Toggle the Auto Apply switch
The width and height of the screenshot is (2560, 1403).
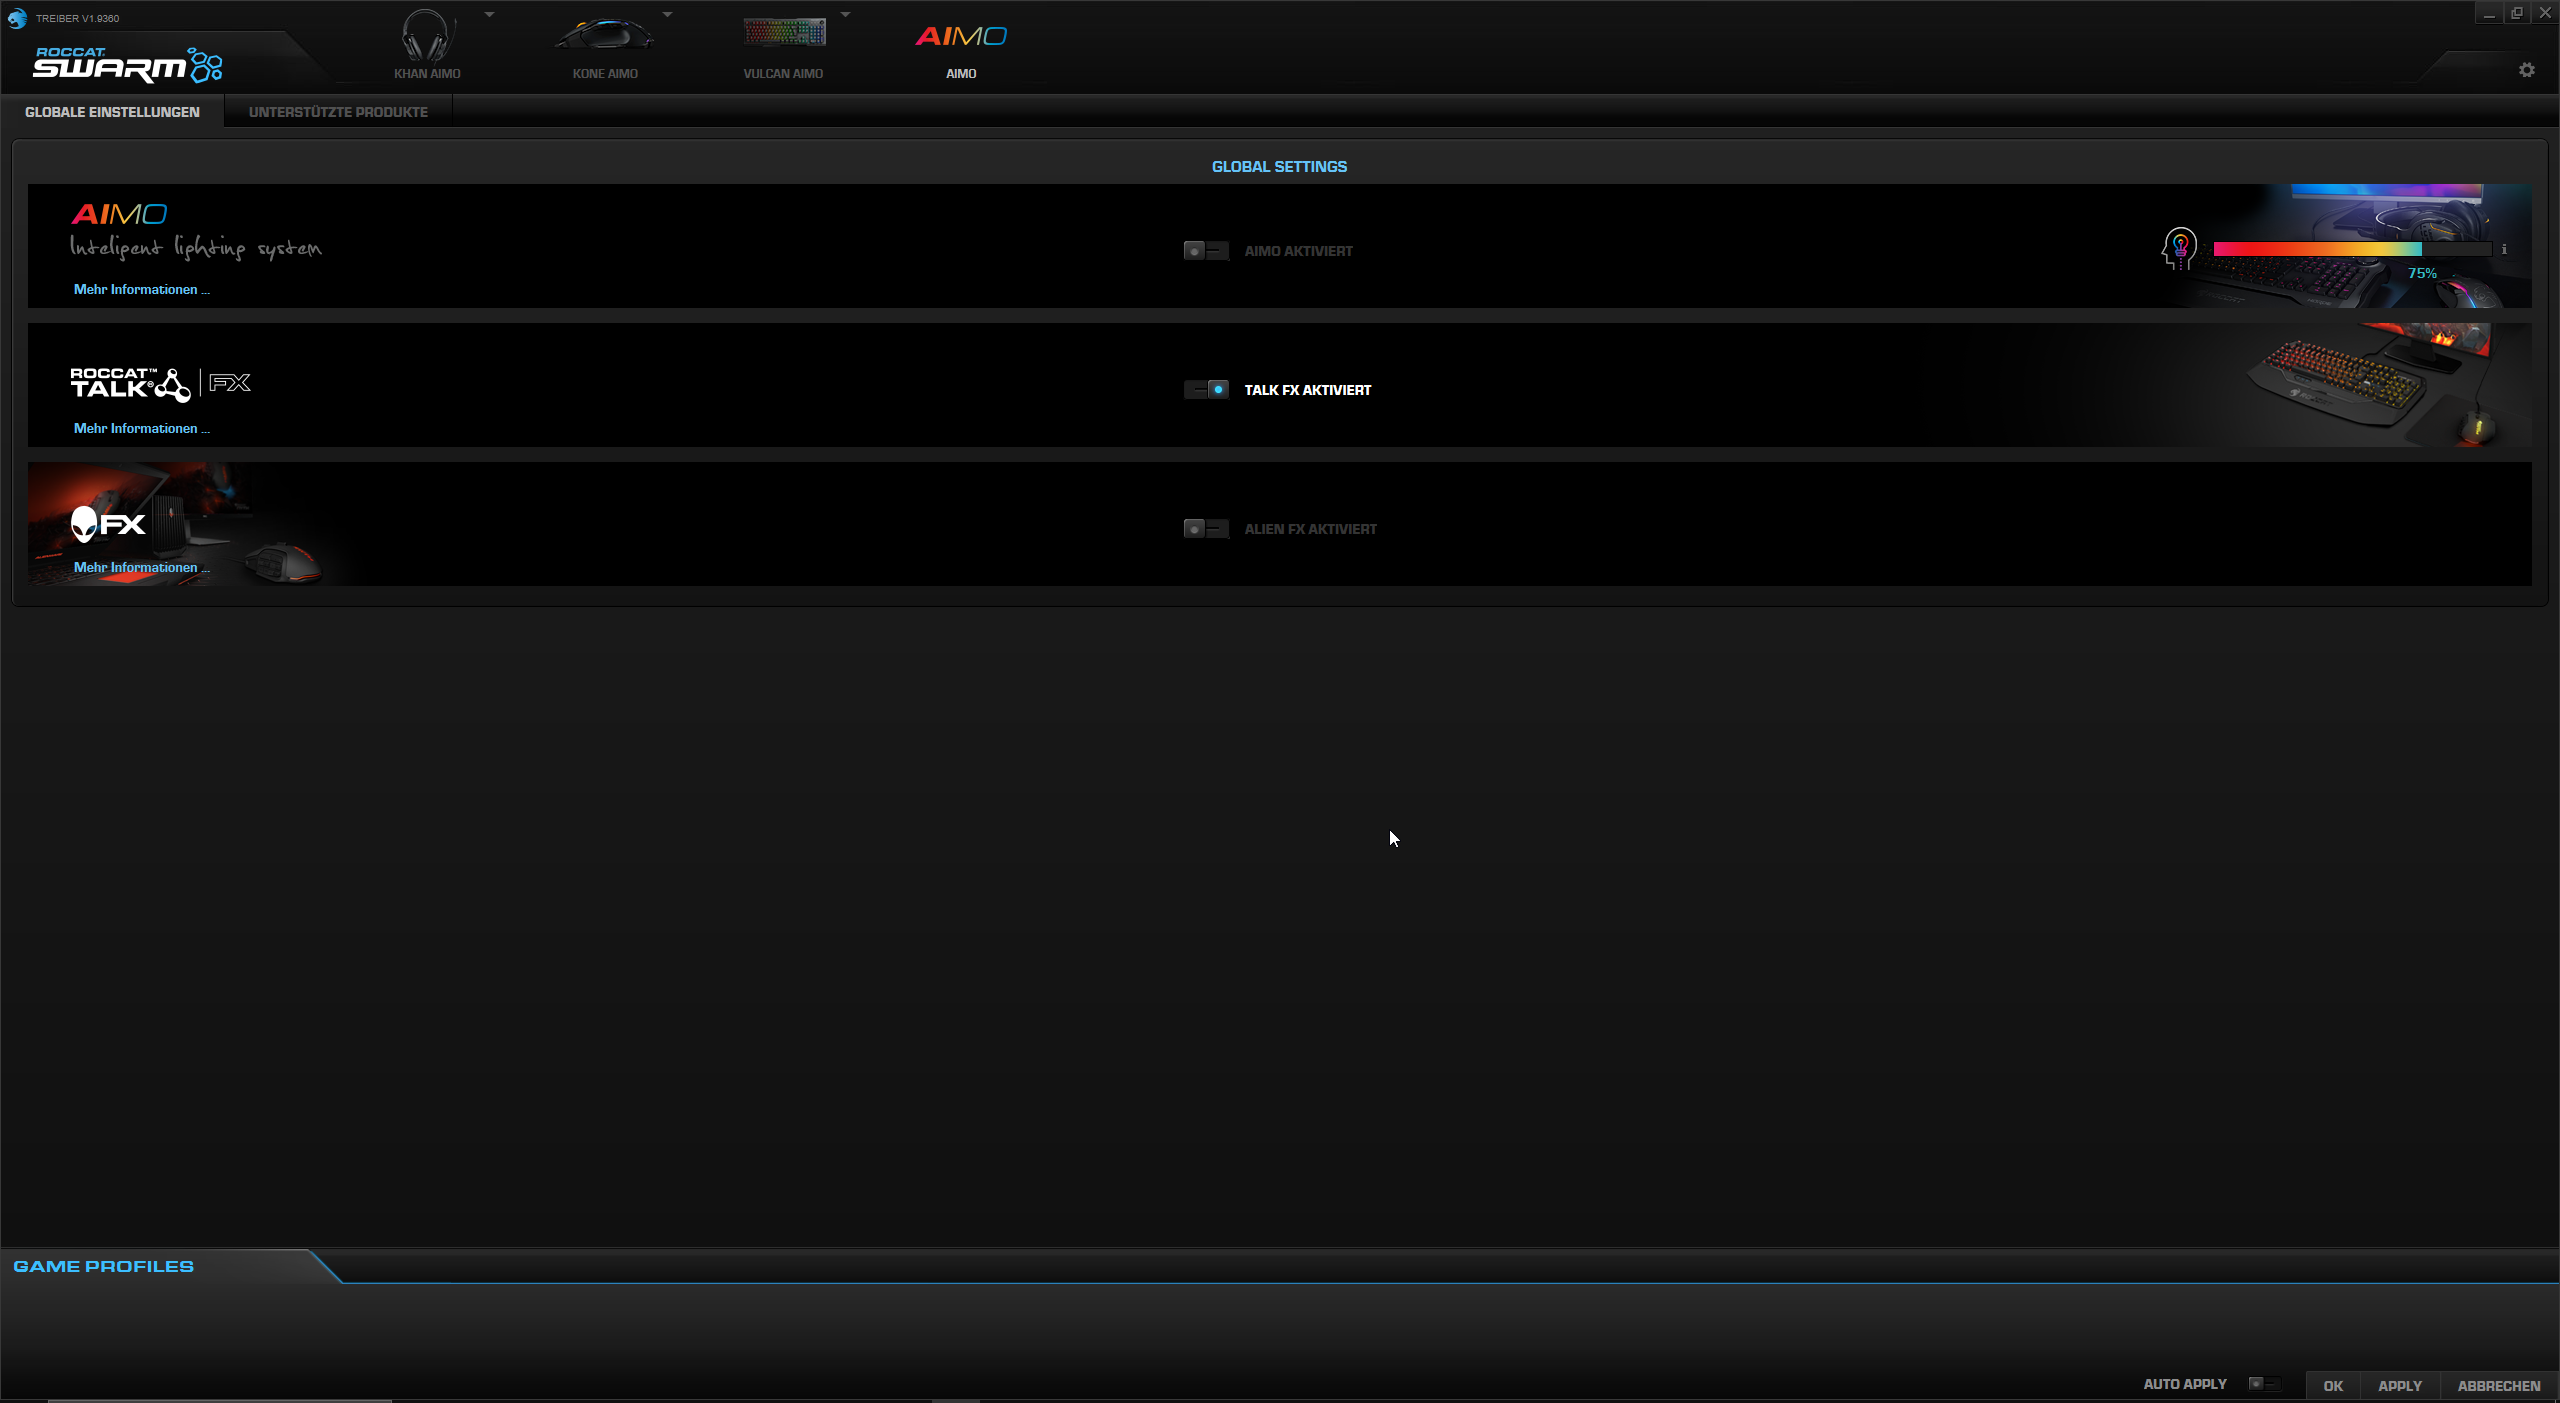[2263, 1384]
